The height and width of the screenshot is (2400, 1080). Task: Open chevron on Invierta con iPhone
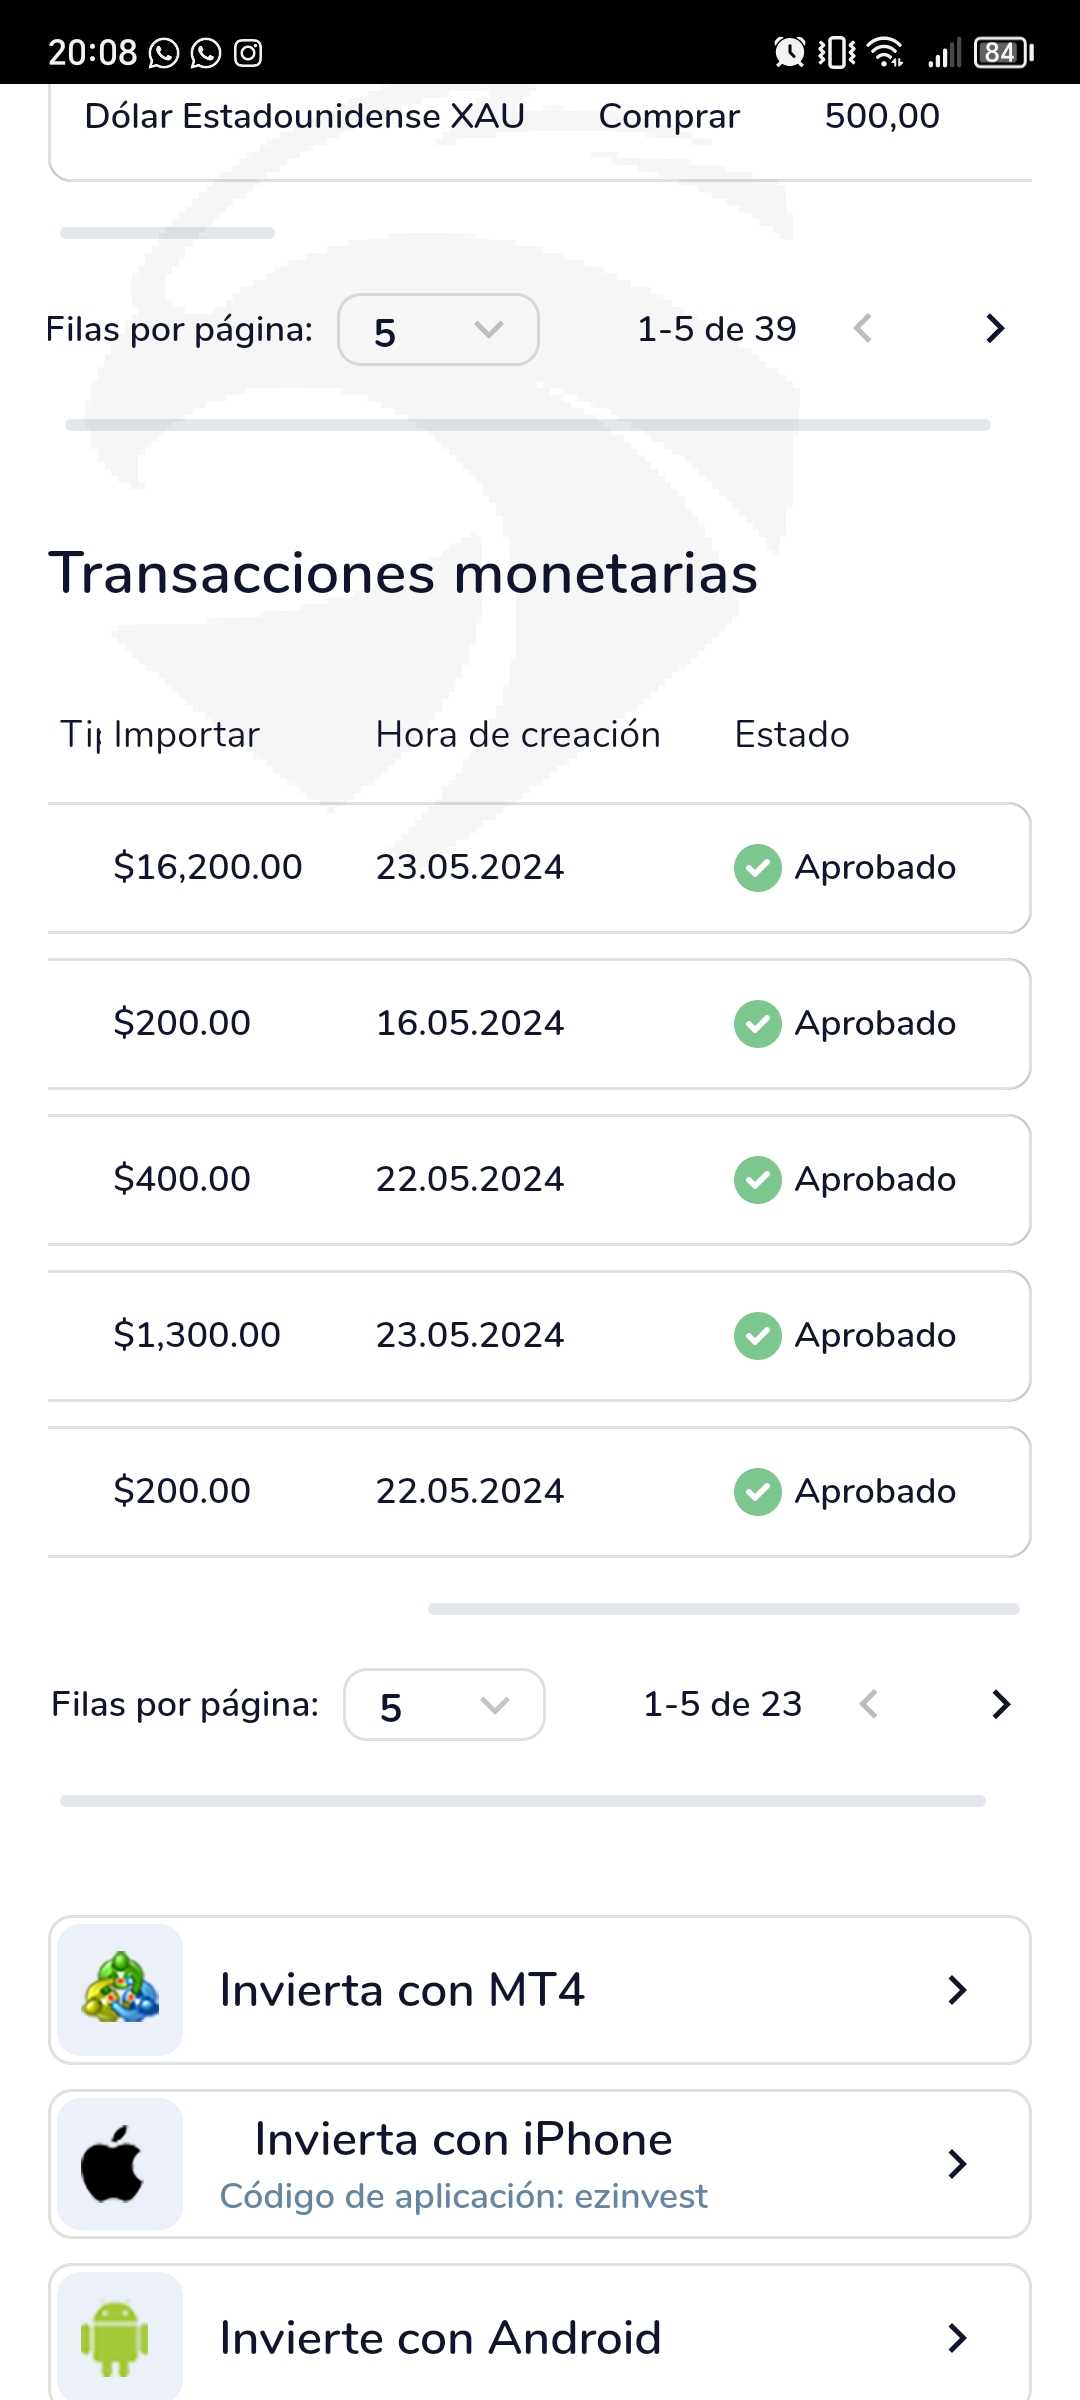[x=957, y=2164]
